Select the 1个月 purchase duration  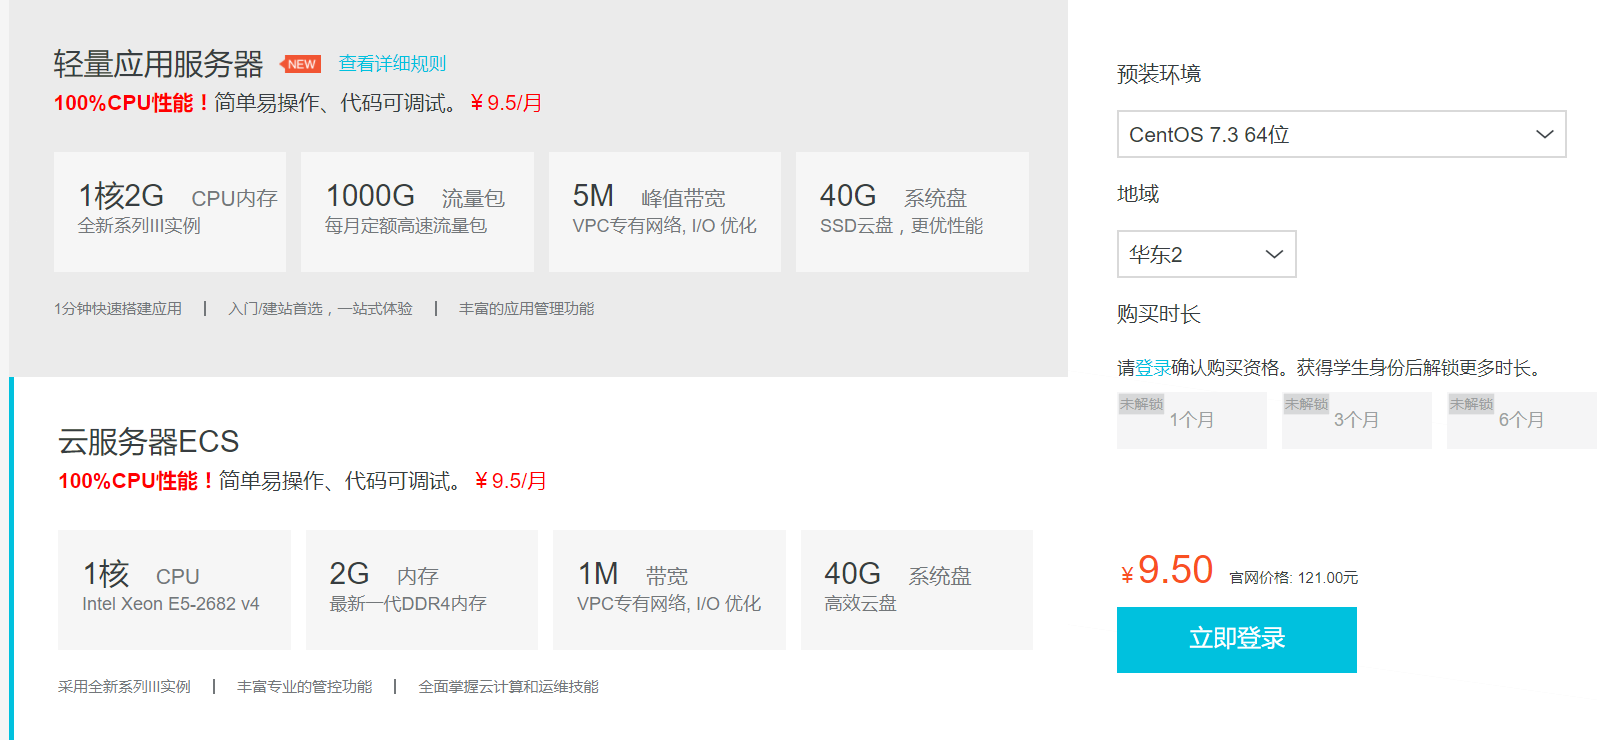click(x=1191, y=420)
